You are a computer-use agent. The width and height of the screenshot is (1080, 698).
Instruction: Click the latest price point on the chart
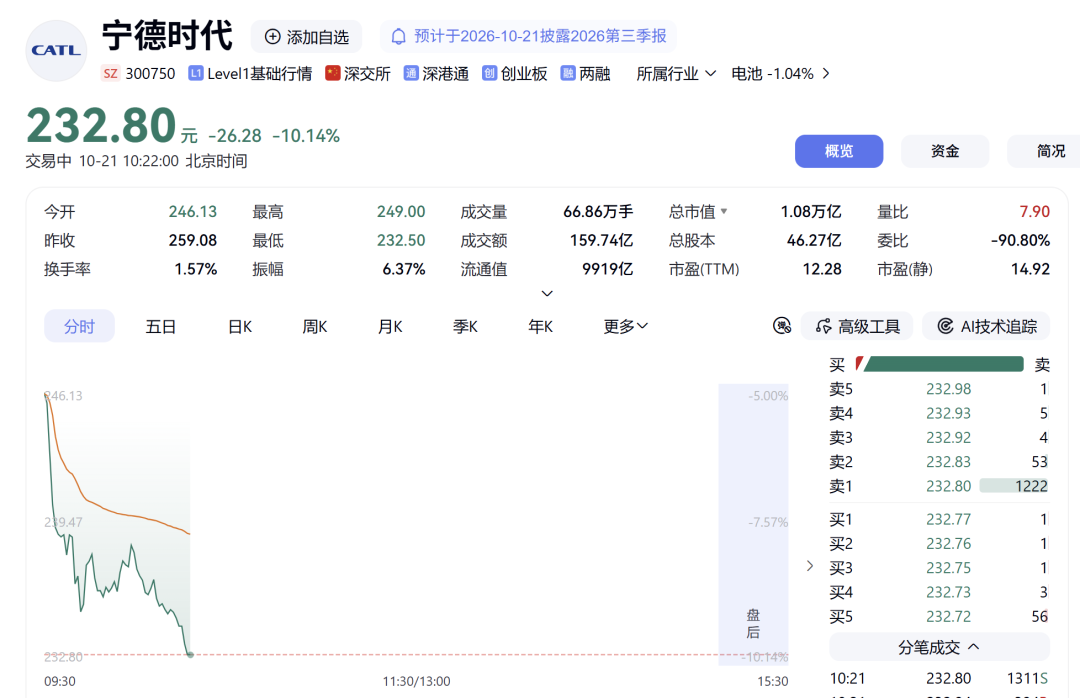pos(190,655)
